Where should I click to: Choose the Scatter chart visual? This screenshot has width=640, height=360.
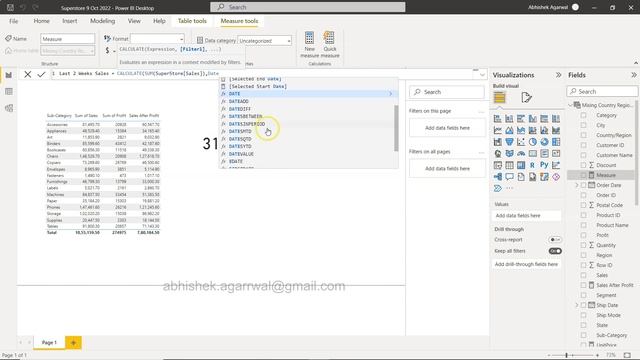521,142
